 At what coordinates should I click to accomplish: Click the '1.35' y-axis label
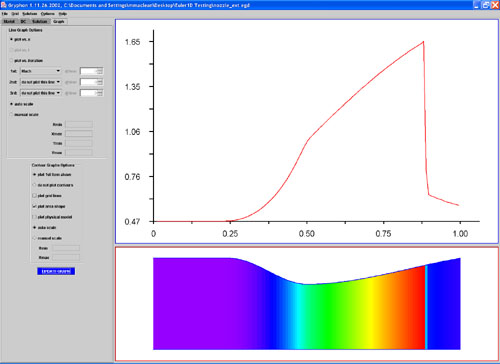click(x=132, y=87)
